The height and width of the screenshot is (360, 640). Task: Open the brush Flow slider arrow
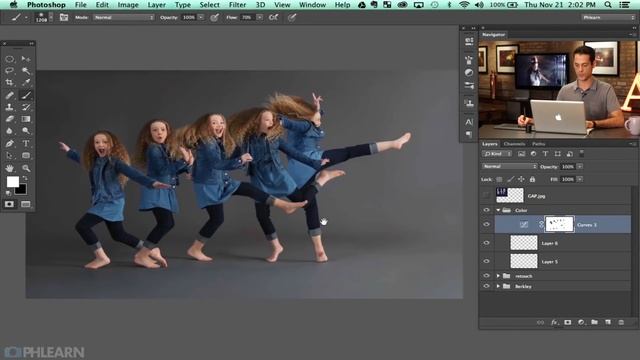pos(259,18)
